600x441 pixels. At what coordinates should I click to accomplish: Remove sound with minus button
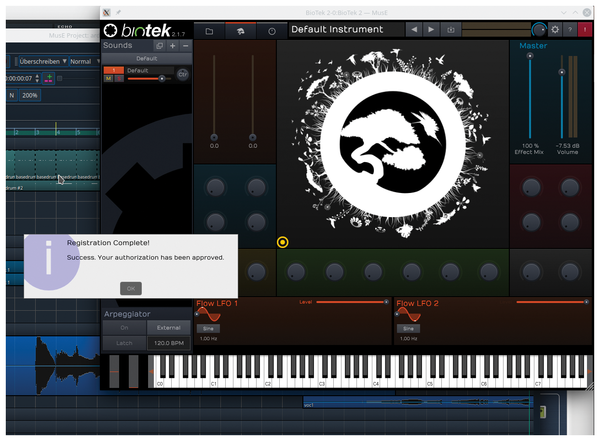pos(186,46)
